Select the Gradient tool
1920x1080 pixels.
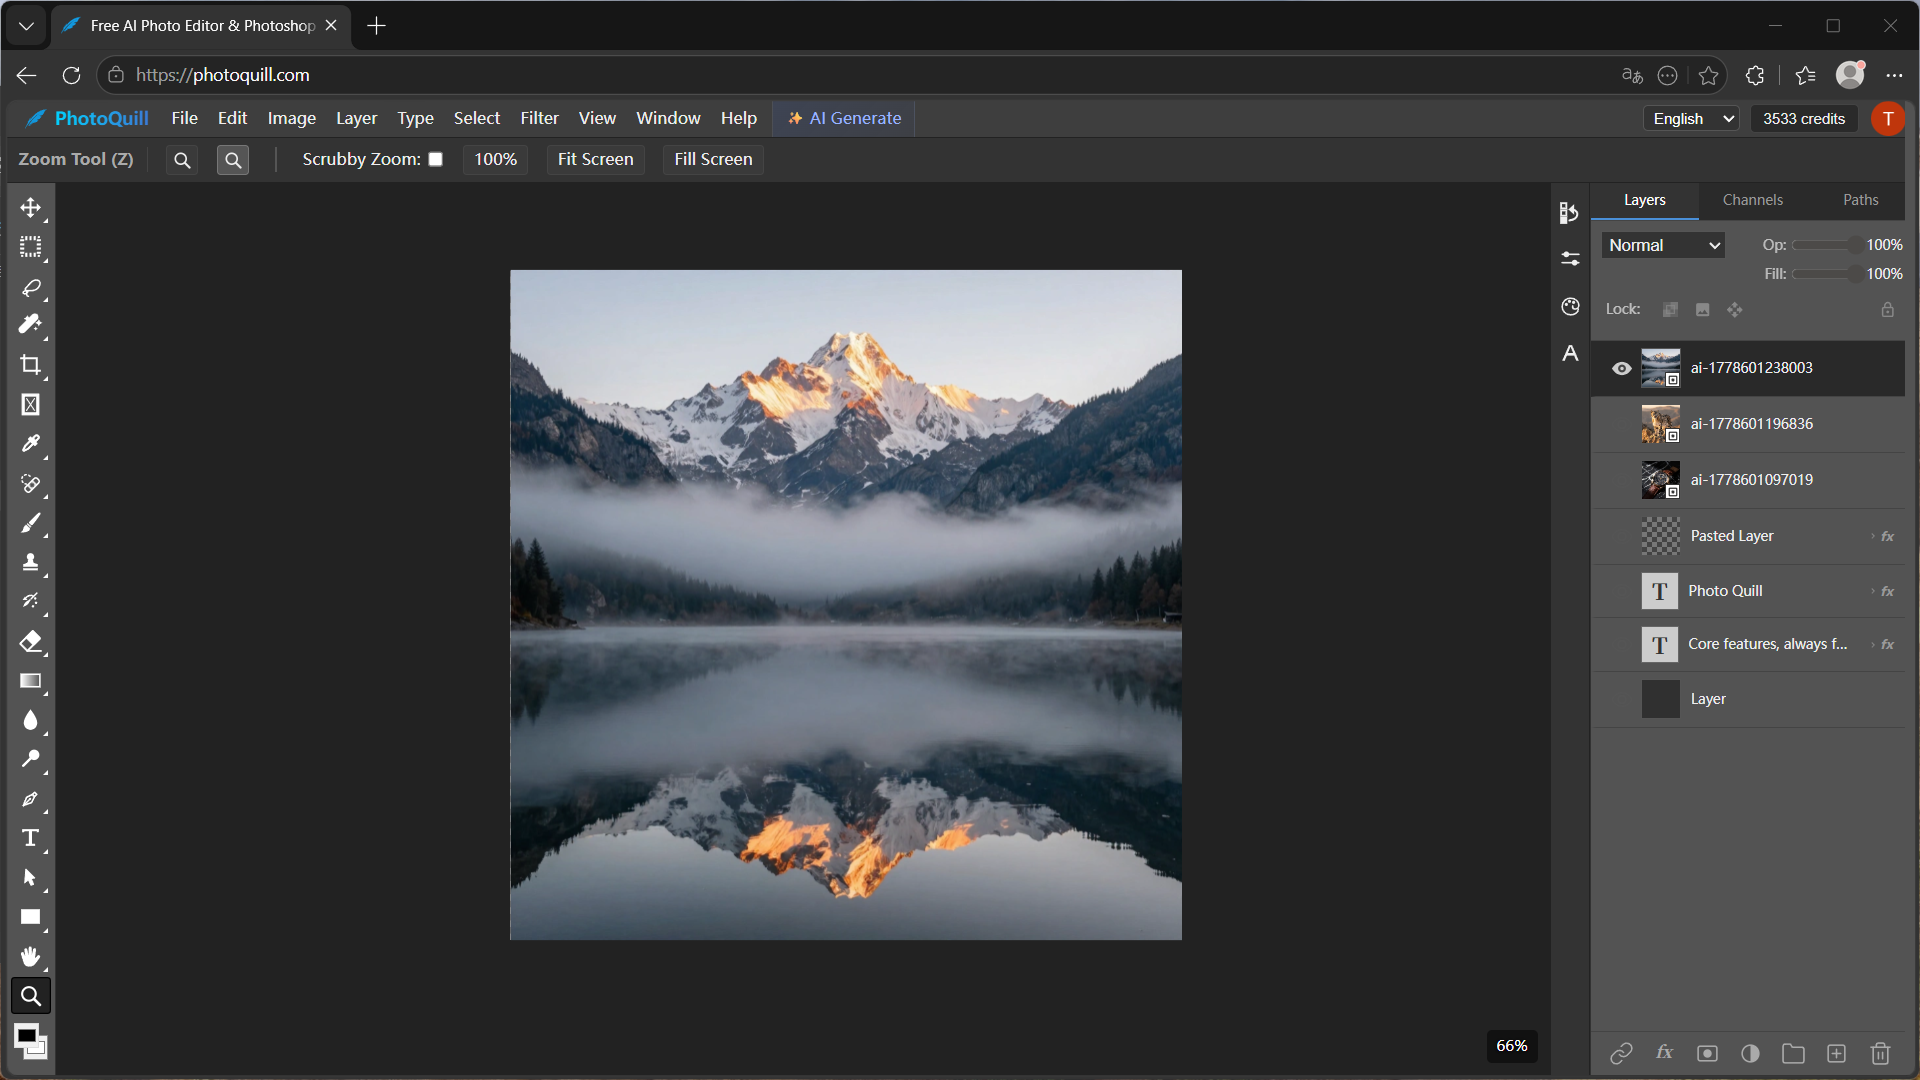pyautogui.click(x=31, y=680)
